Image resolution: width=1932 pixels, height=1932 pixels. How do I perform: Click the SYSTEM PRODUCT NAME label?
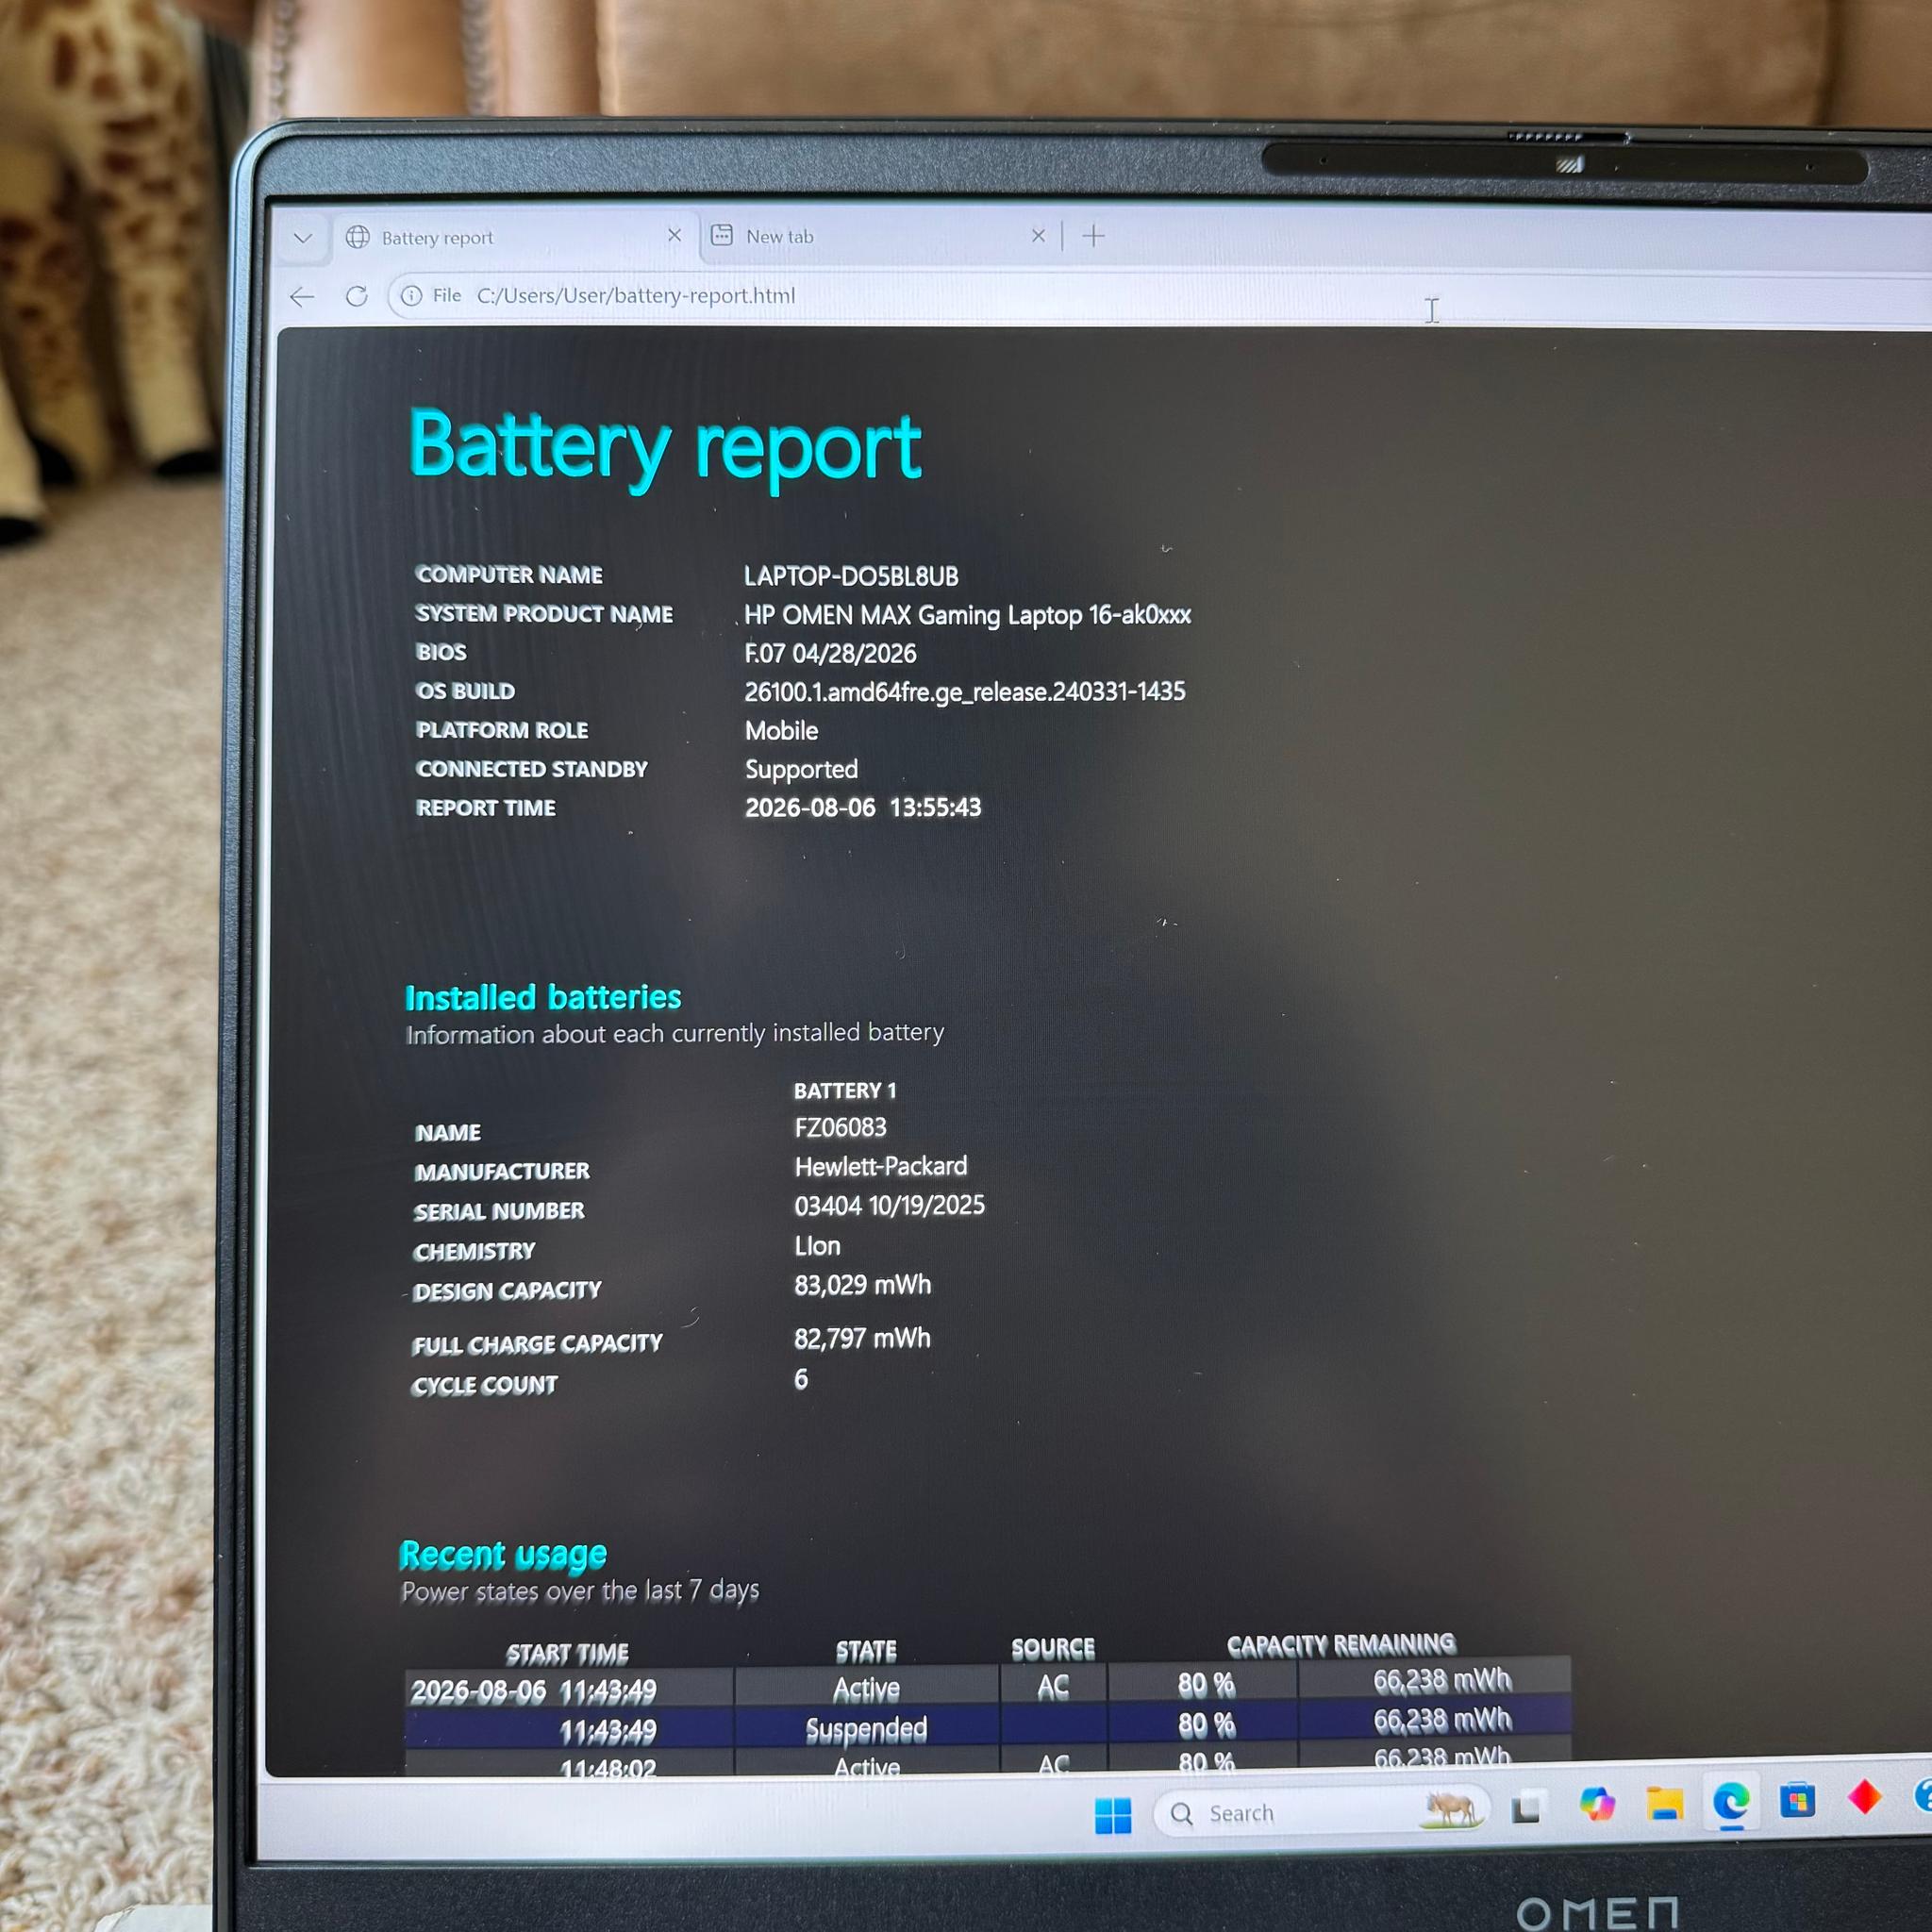544,614
